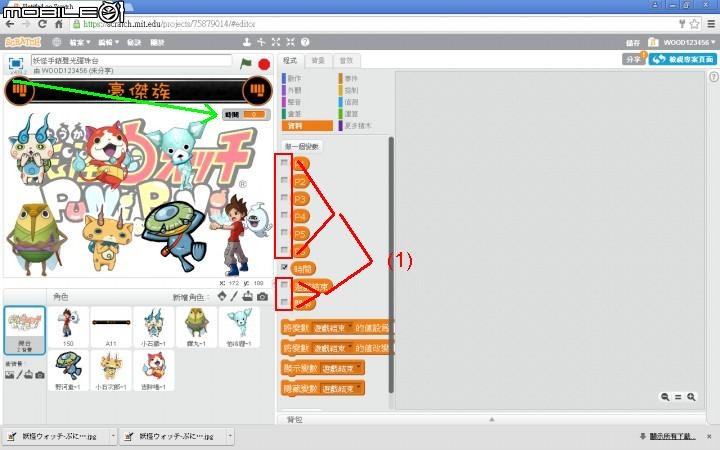Switch to the 程式 (Scripts) tab
Screen dimensions: 720x450
tap(290, 60)
